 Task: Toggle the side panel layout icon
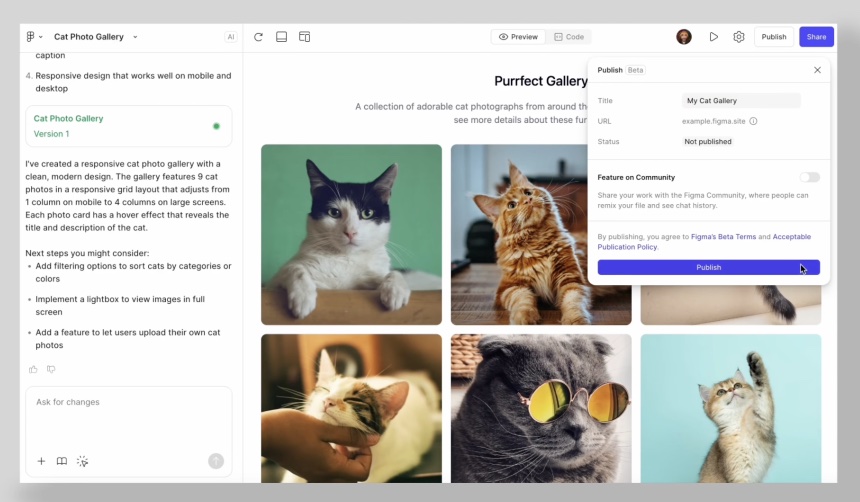click(x=304, y=37)
